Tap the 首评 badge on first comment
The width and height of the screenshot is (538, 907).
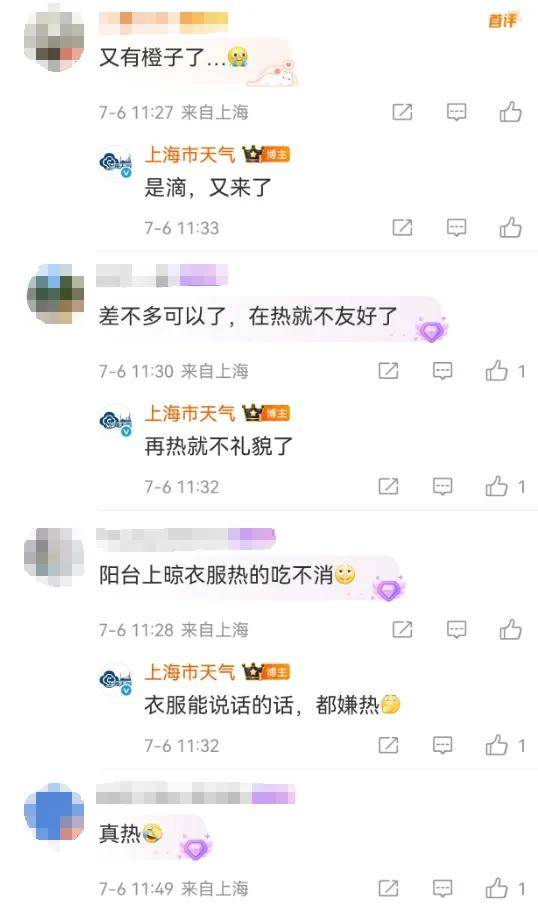tap(503, 20)
